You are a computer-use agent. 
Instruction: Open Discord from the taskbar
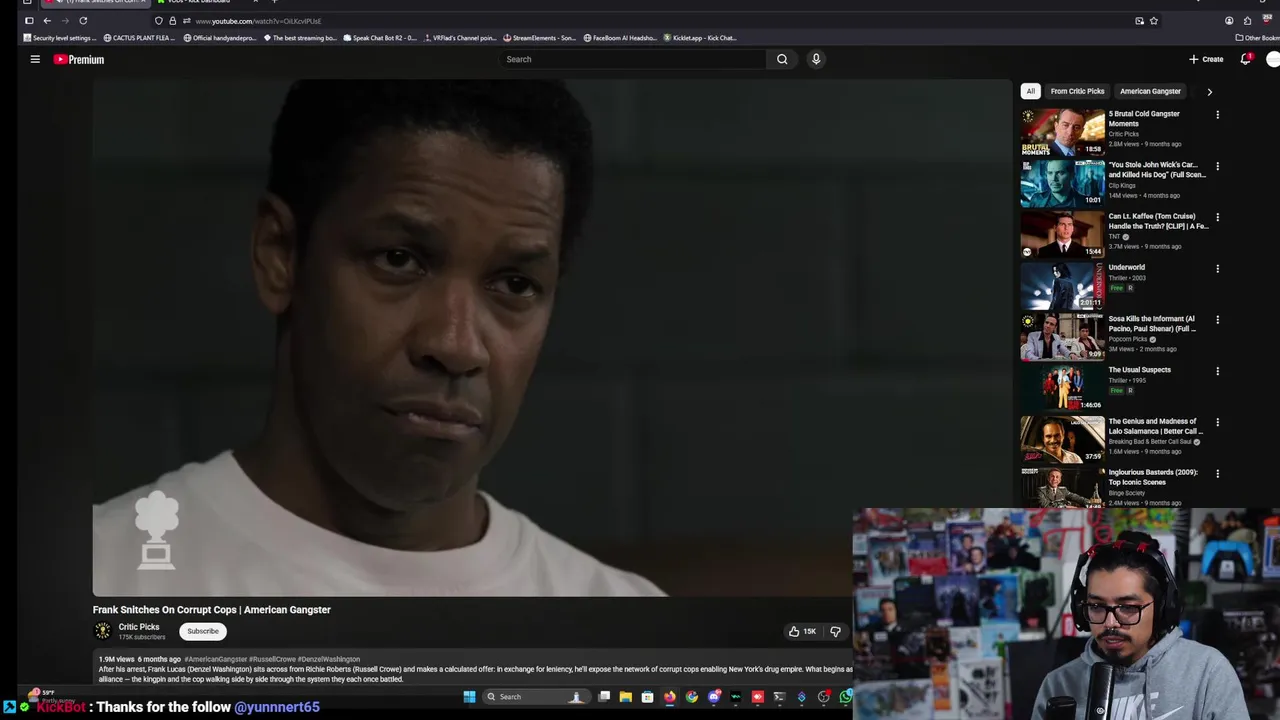[714, 697]
